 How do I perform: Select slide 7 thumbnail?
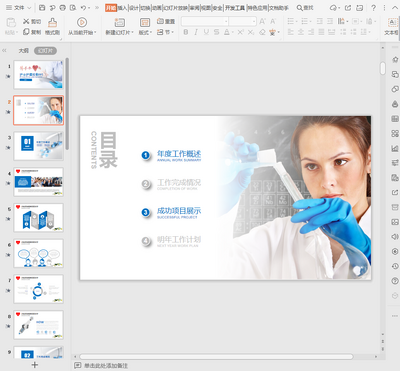(38, 289)
